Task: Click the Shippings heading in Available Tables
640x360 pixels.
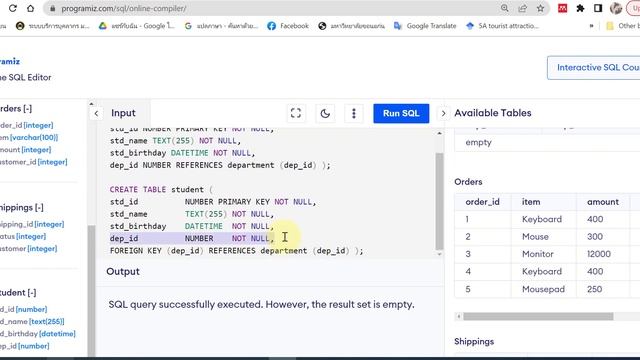Action: coord(474,341)
